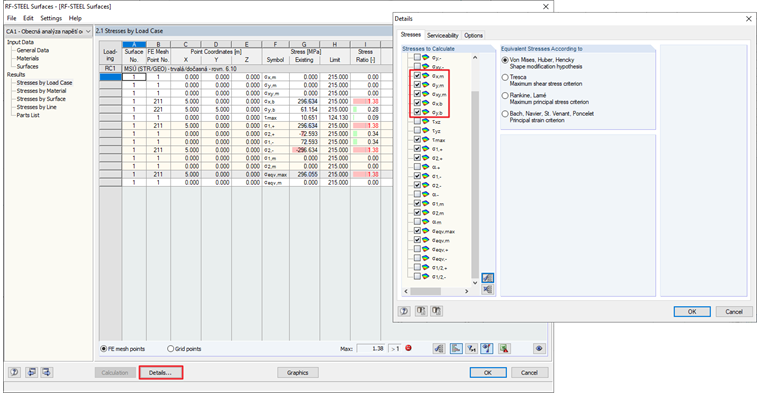This screenshot has height=393, width=760.
Task: Click the σeqv,max row stress ratio bar
Action: click(365, 174)
